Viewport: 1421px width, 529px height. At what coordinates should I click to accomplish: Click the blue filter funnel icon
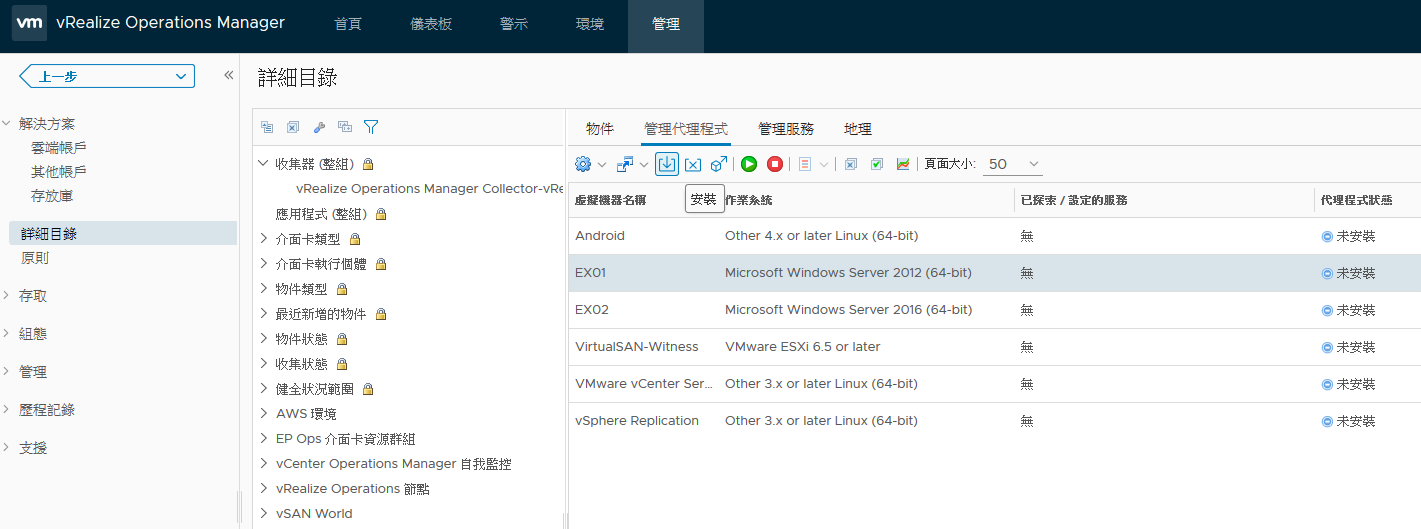click(x=371, y=127)
